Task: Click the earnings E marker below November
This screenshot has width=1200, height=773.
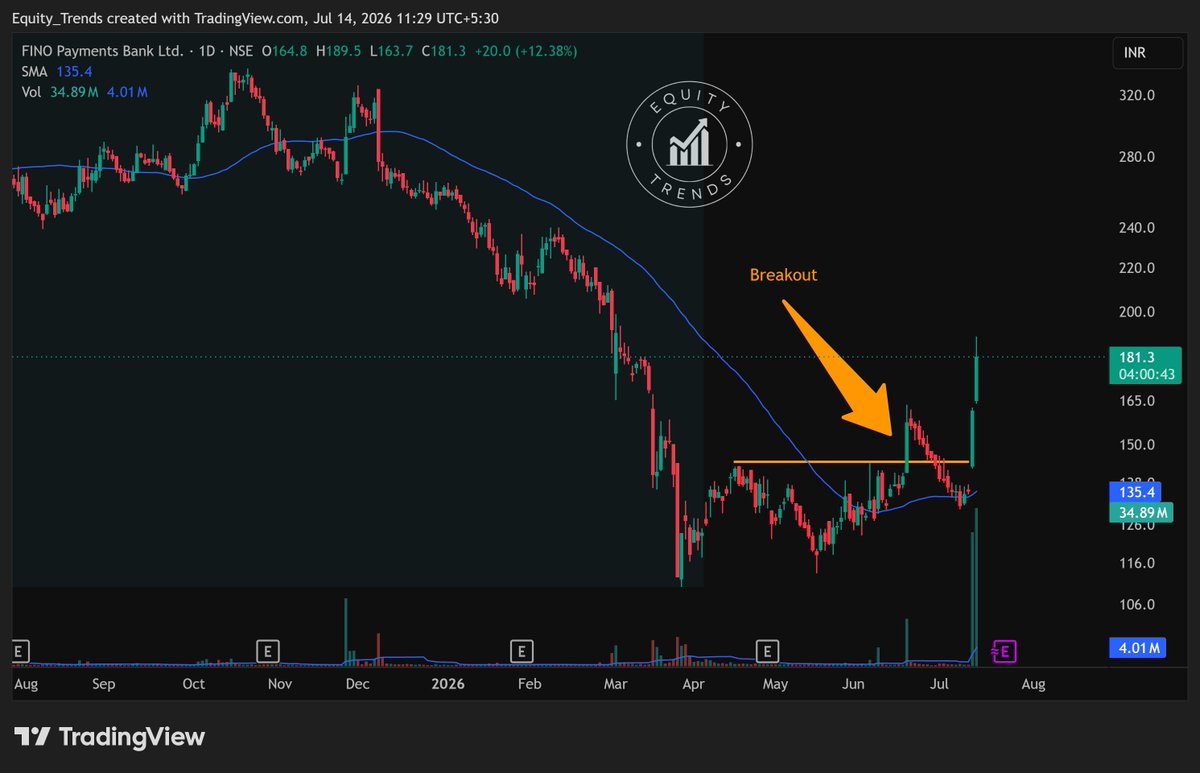Action: coord(266,651)
